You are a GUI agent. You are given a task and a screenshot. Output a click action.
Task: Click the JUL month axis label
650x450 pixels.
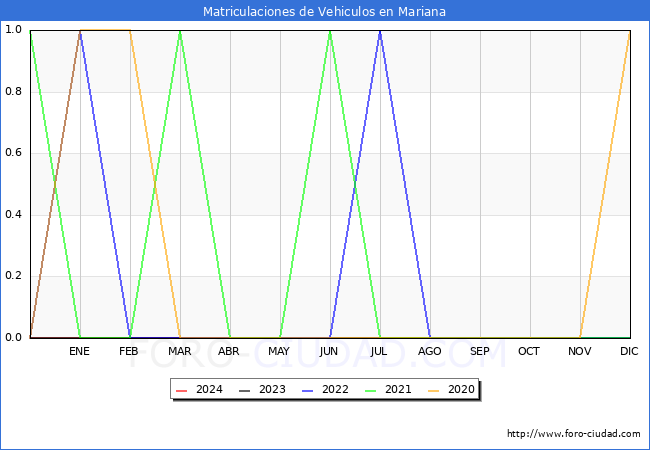(379, 351)
